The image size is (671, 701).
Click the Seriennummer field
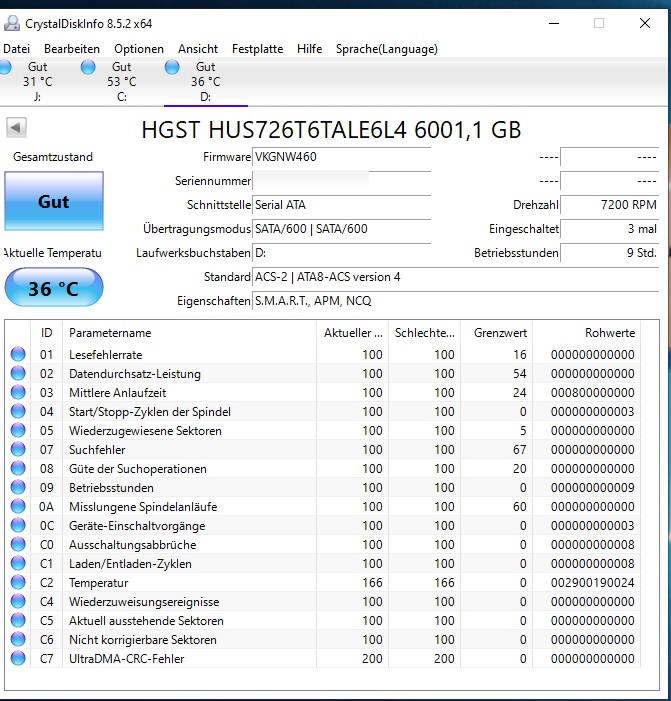[x=342, y=181]
